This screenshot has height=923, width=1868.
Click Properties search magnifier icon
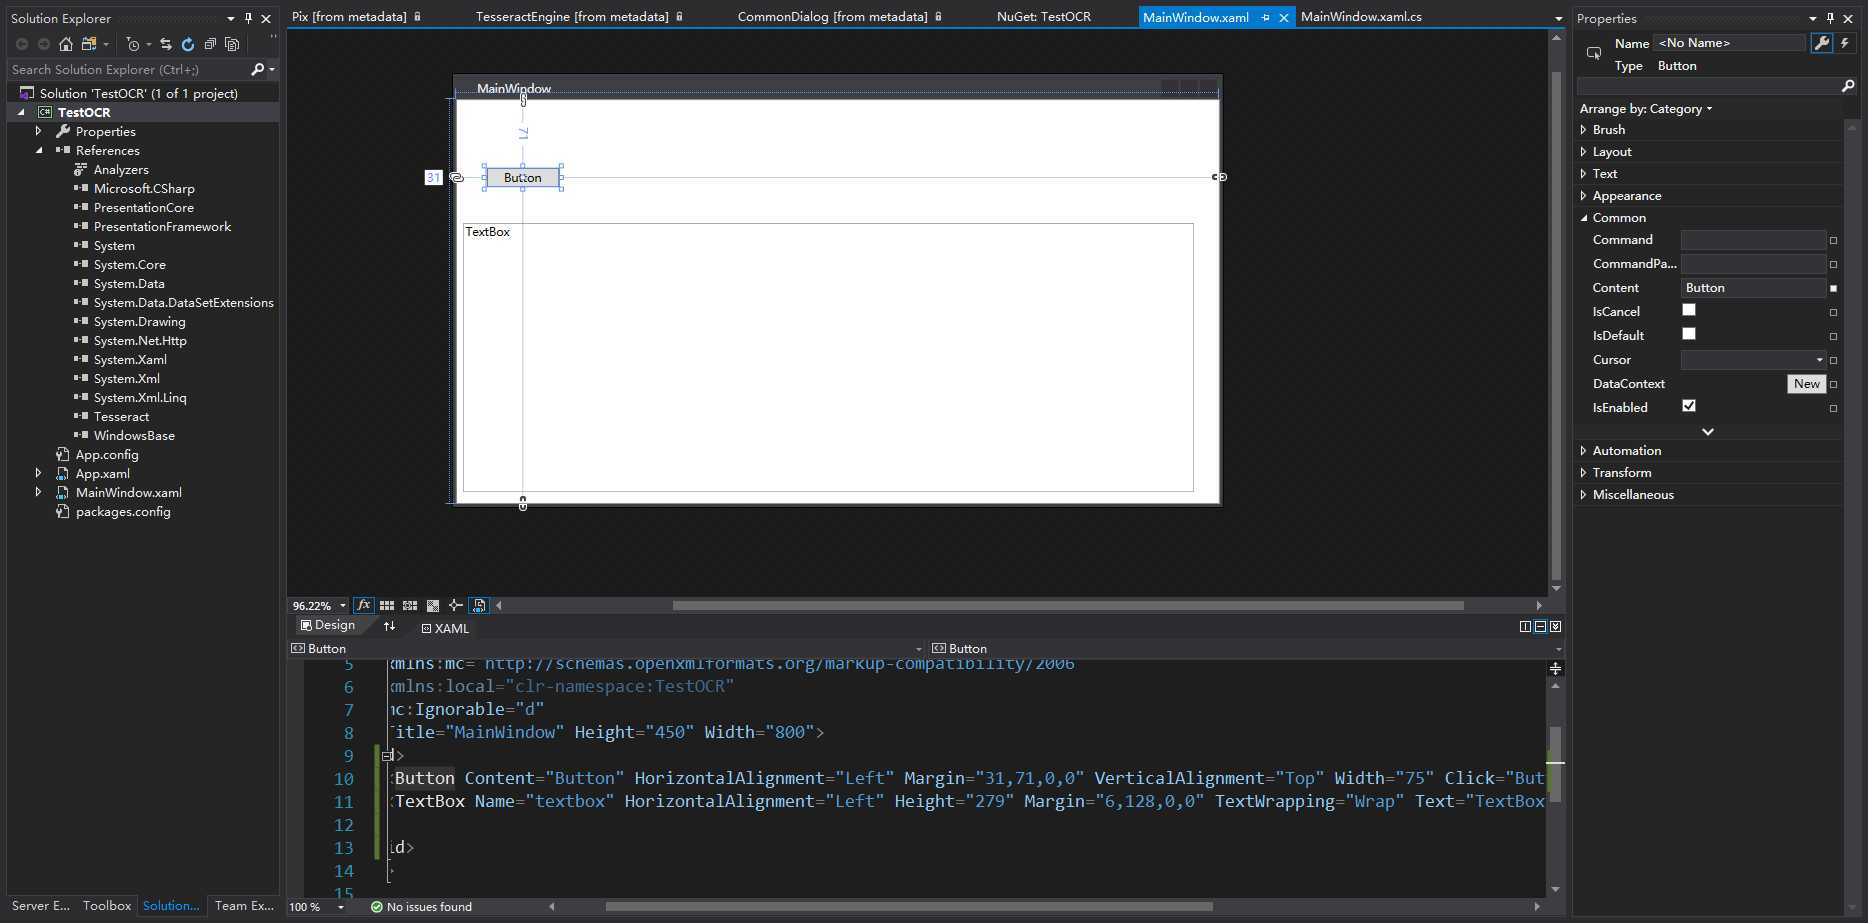point(1848,87)
